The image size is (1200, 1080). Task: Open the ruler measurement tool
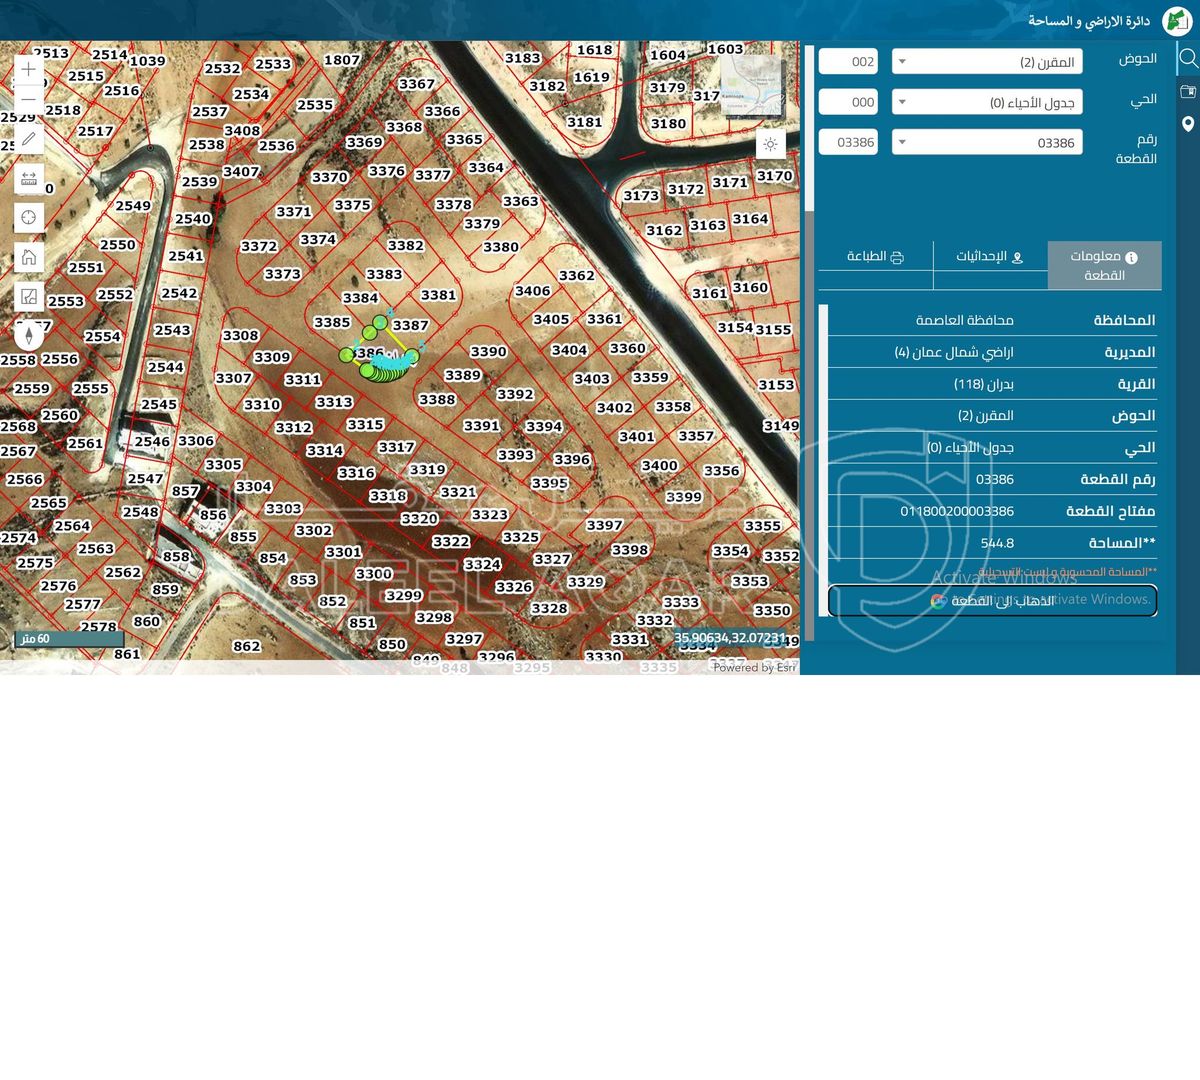coord(28,179)
